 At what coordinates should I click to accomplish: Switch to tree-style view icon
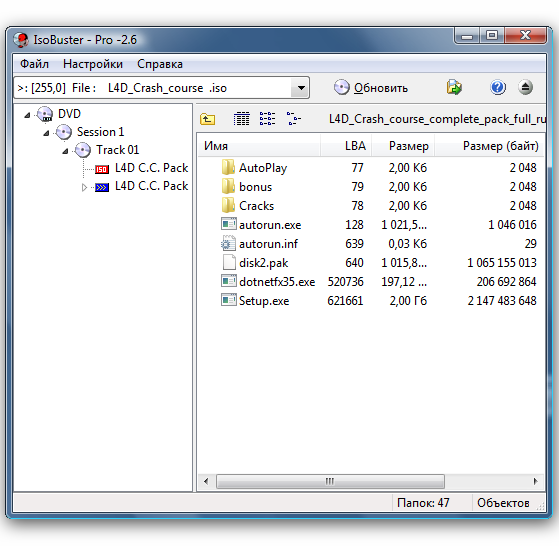click(293, 119)
